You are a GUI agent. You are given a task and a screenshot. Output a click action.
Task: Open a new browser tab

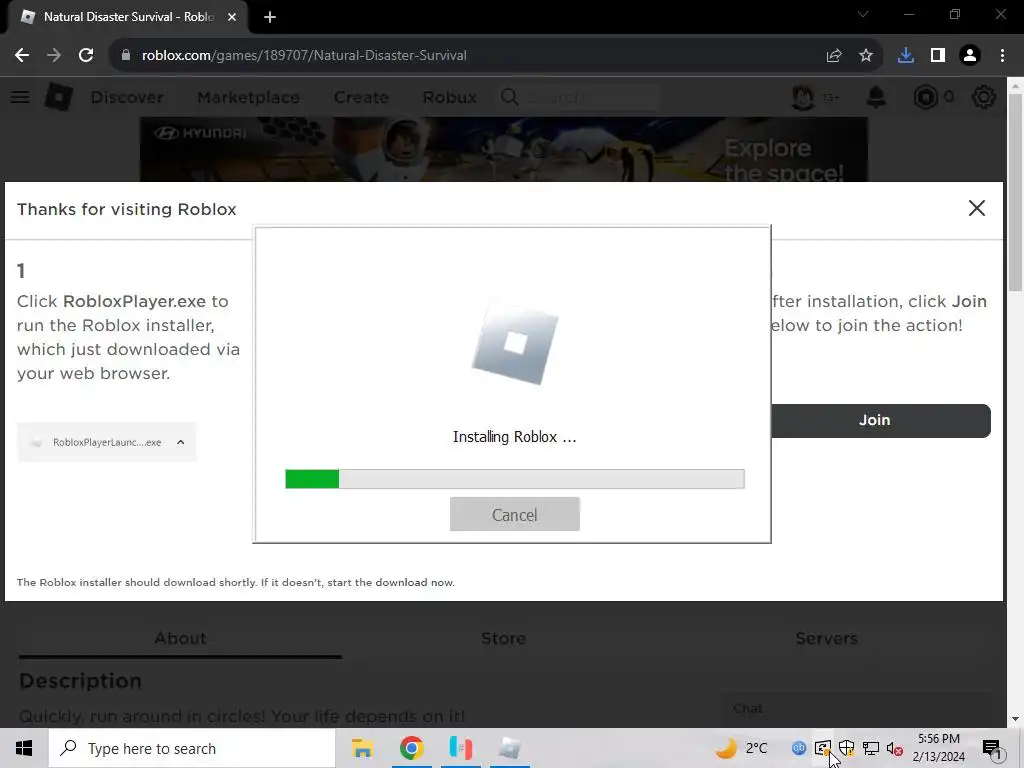point(270,18)
